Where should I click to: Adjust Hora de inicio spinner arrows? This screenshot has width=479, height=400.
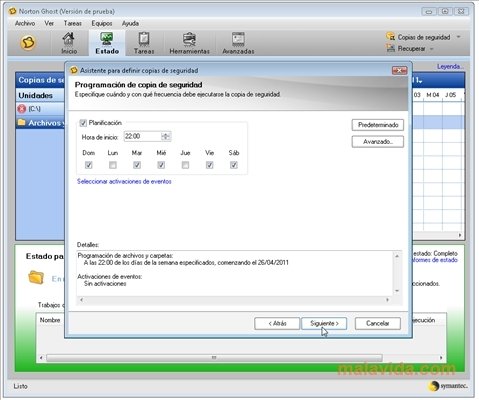166,136
